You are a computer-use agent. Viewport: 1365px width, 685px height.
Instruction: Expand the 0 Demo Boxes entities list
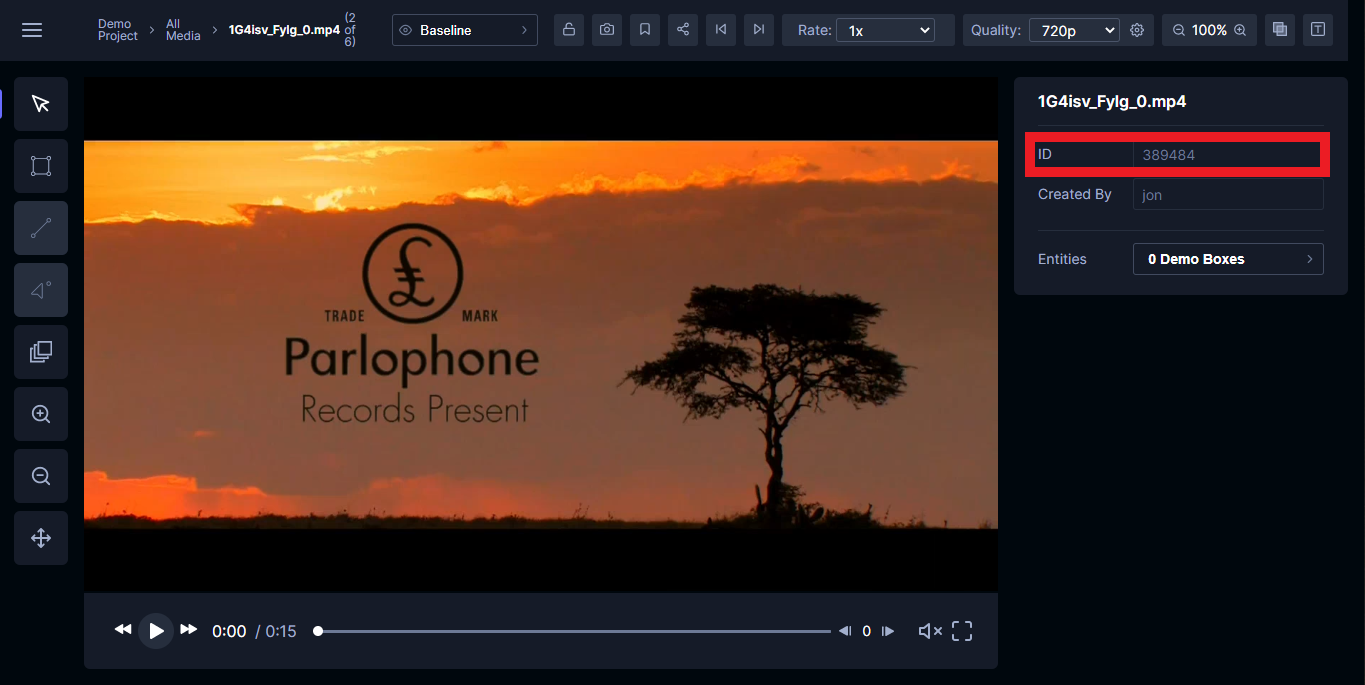[x=1228, y=259]
